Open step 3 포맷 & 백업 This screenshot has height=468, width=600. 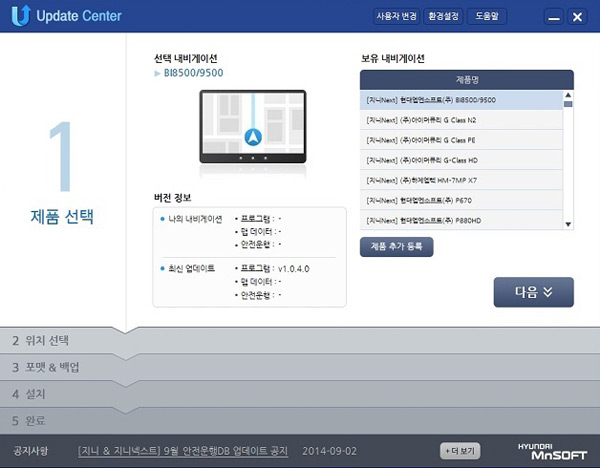click(300, 367)
